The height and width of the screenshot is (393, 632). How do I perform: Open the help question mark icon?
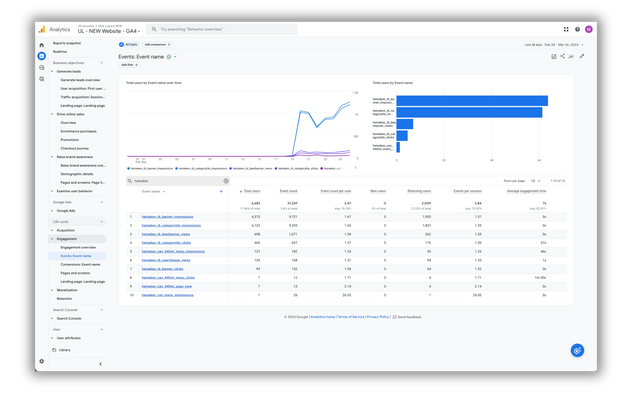point(577,29)
